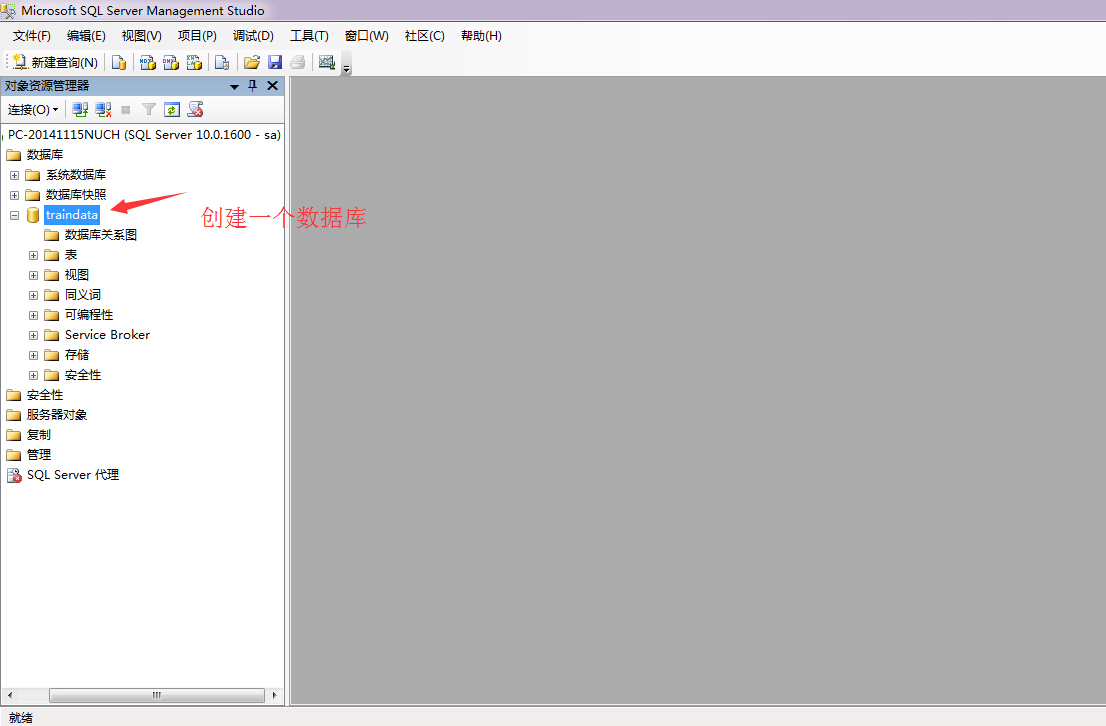Image resolution: width=1106 pixels, height=726 pixels.
Task: Click the Save toolbar icon
Action: click(275, 62)
